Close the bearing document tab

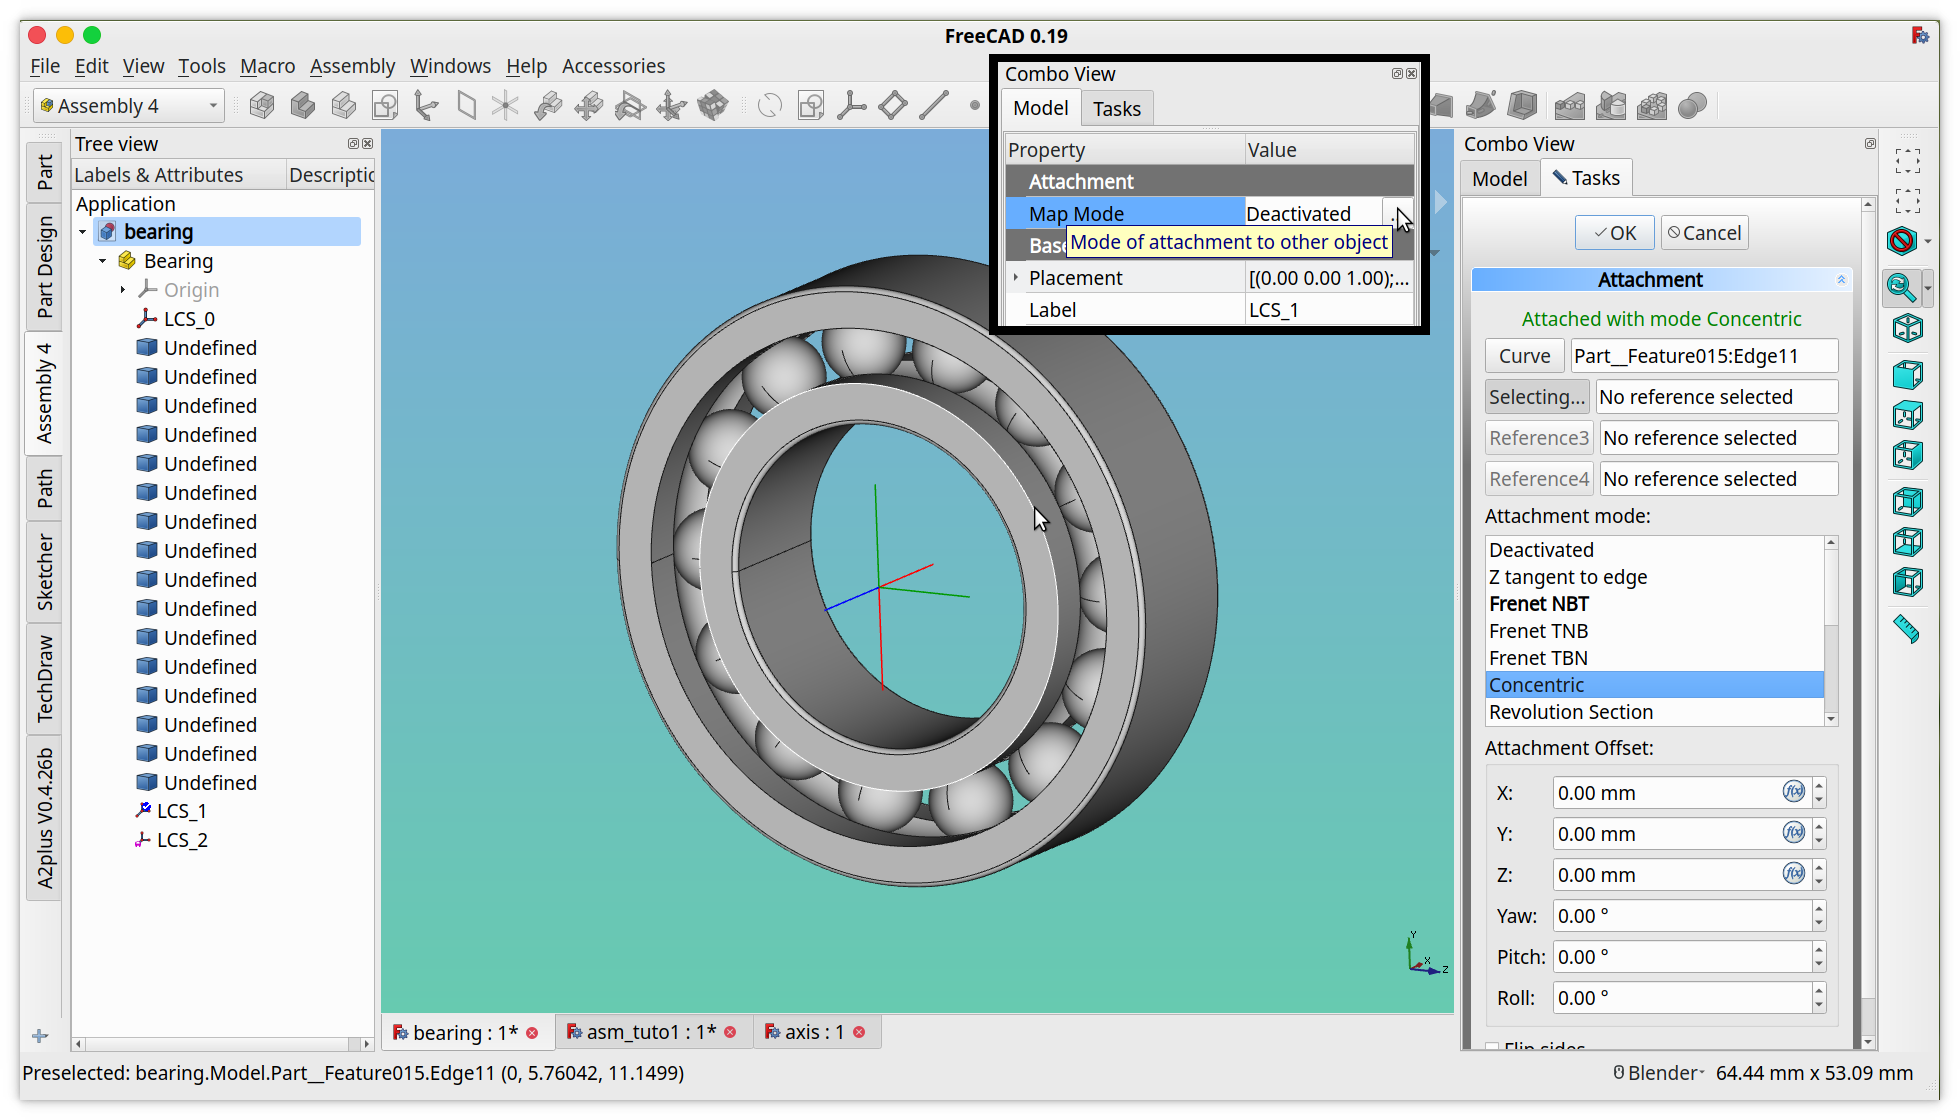[532, 1032]
